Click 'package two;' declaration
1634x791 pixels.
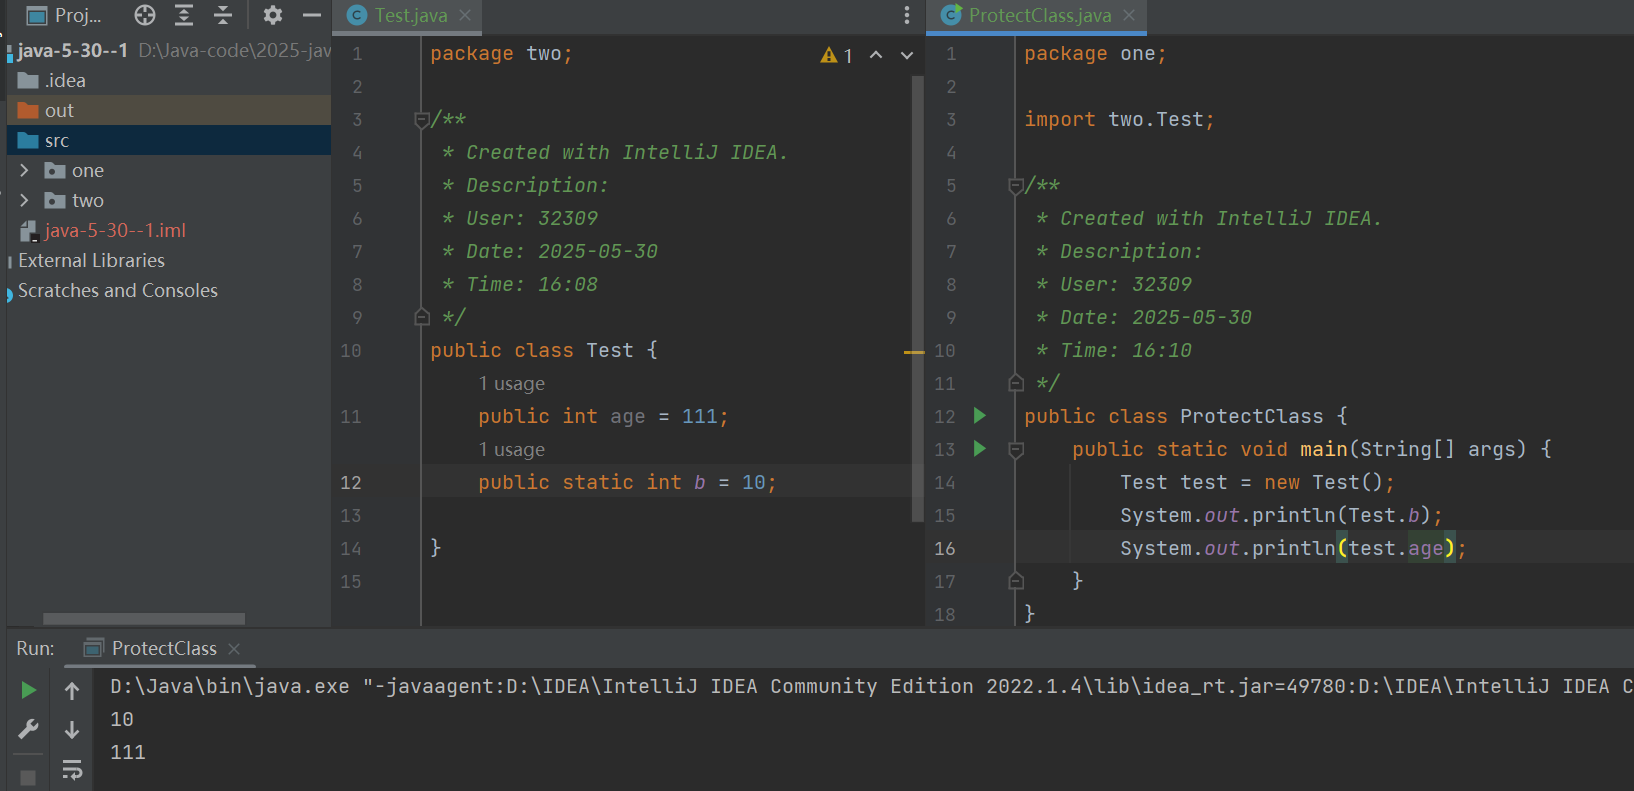tap(501, 54)
